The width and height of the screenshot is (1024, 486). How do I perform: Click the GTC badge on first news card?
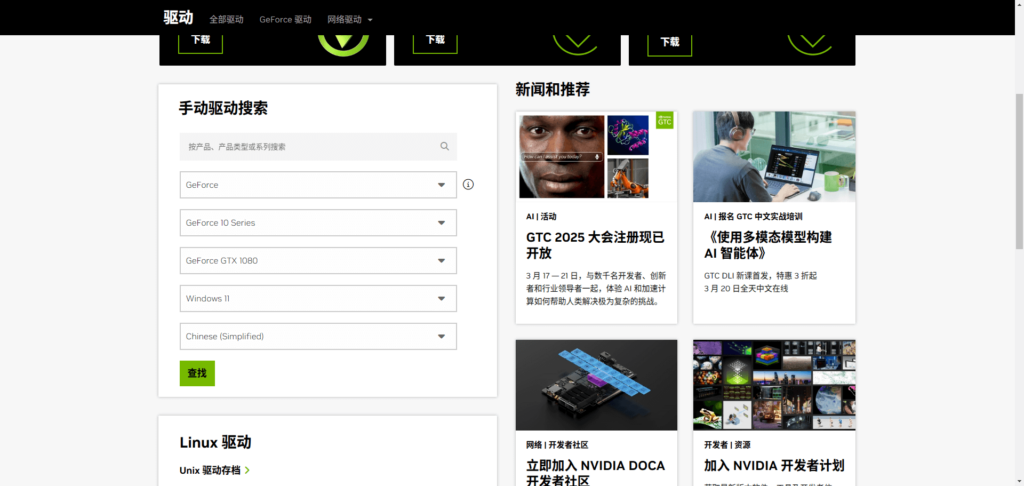pyautogui.click(x=664, y=120)
